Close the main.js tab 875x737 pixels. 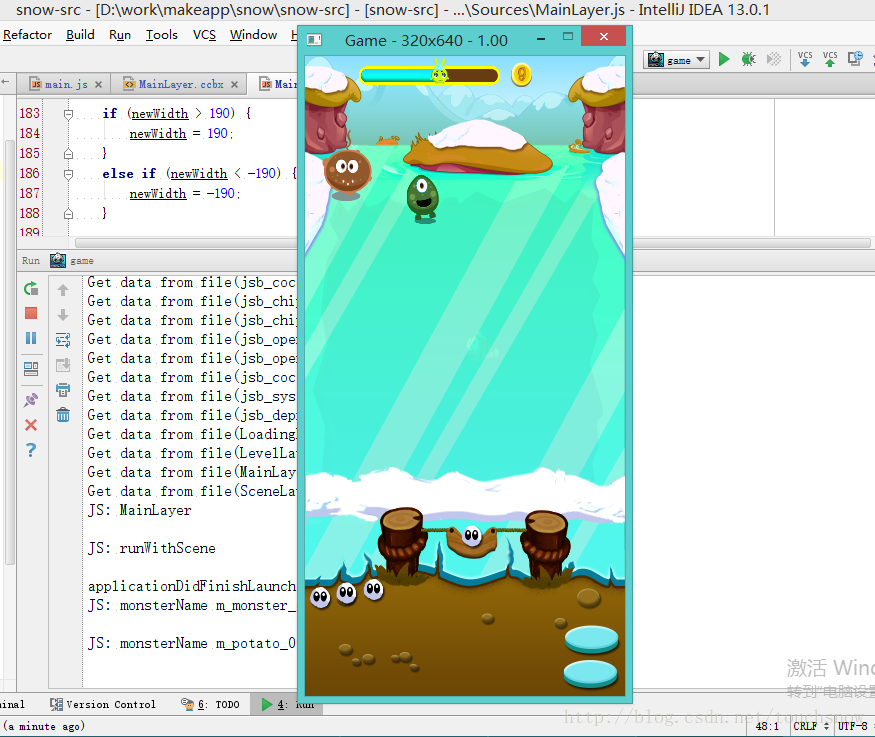98,85
